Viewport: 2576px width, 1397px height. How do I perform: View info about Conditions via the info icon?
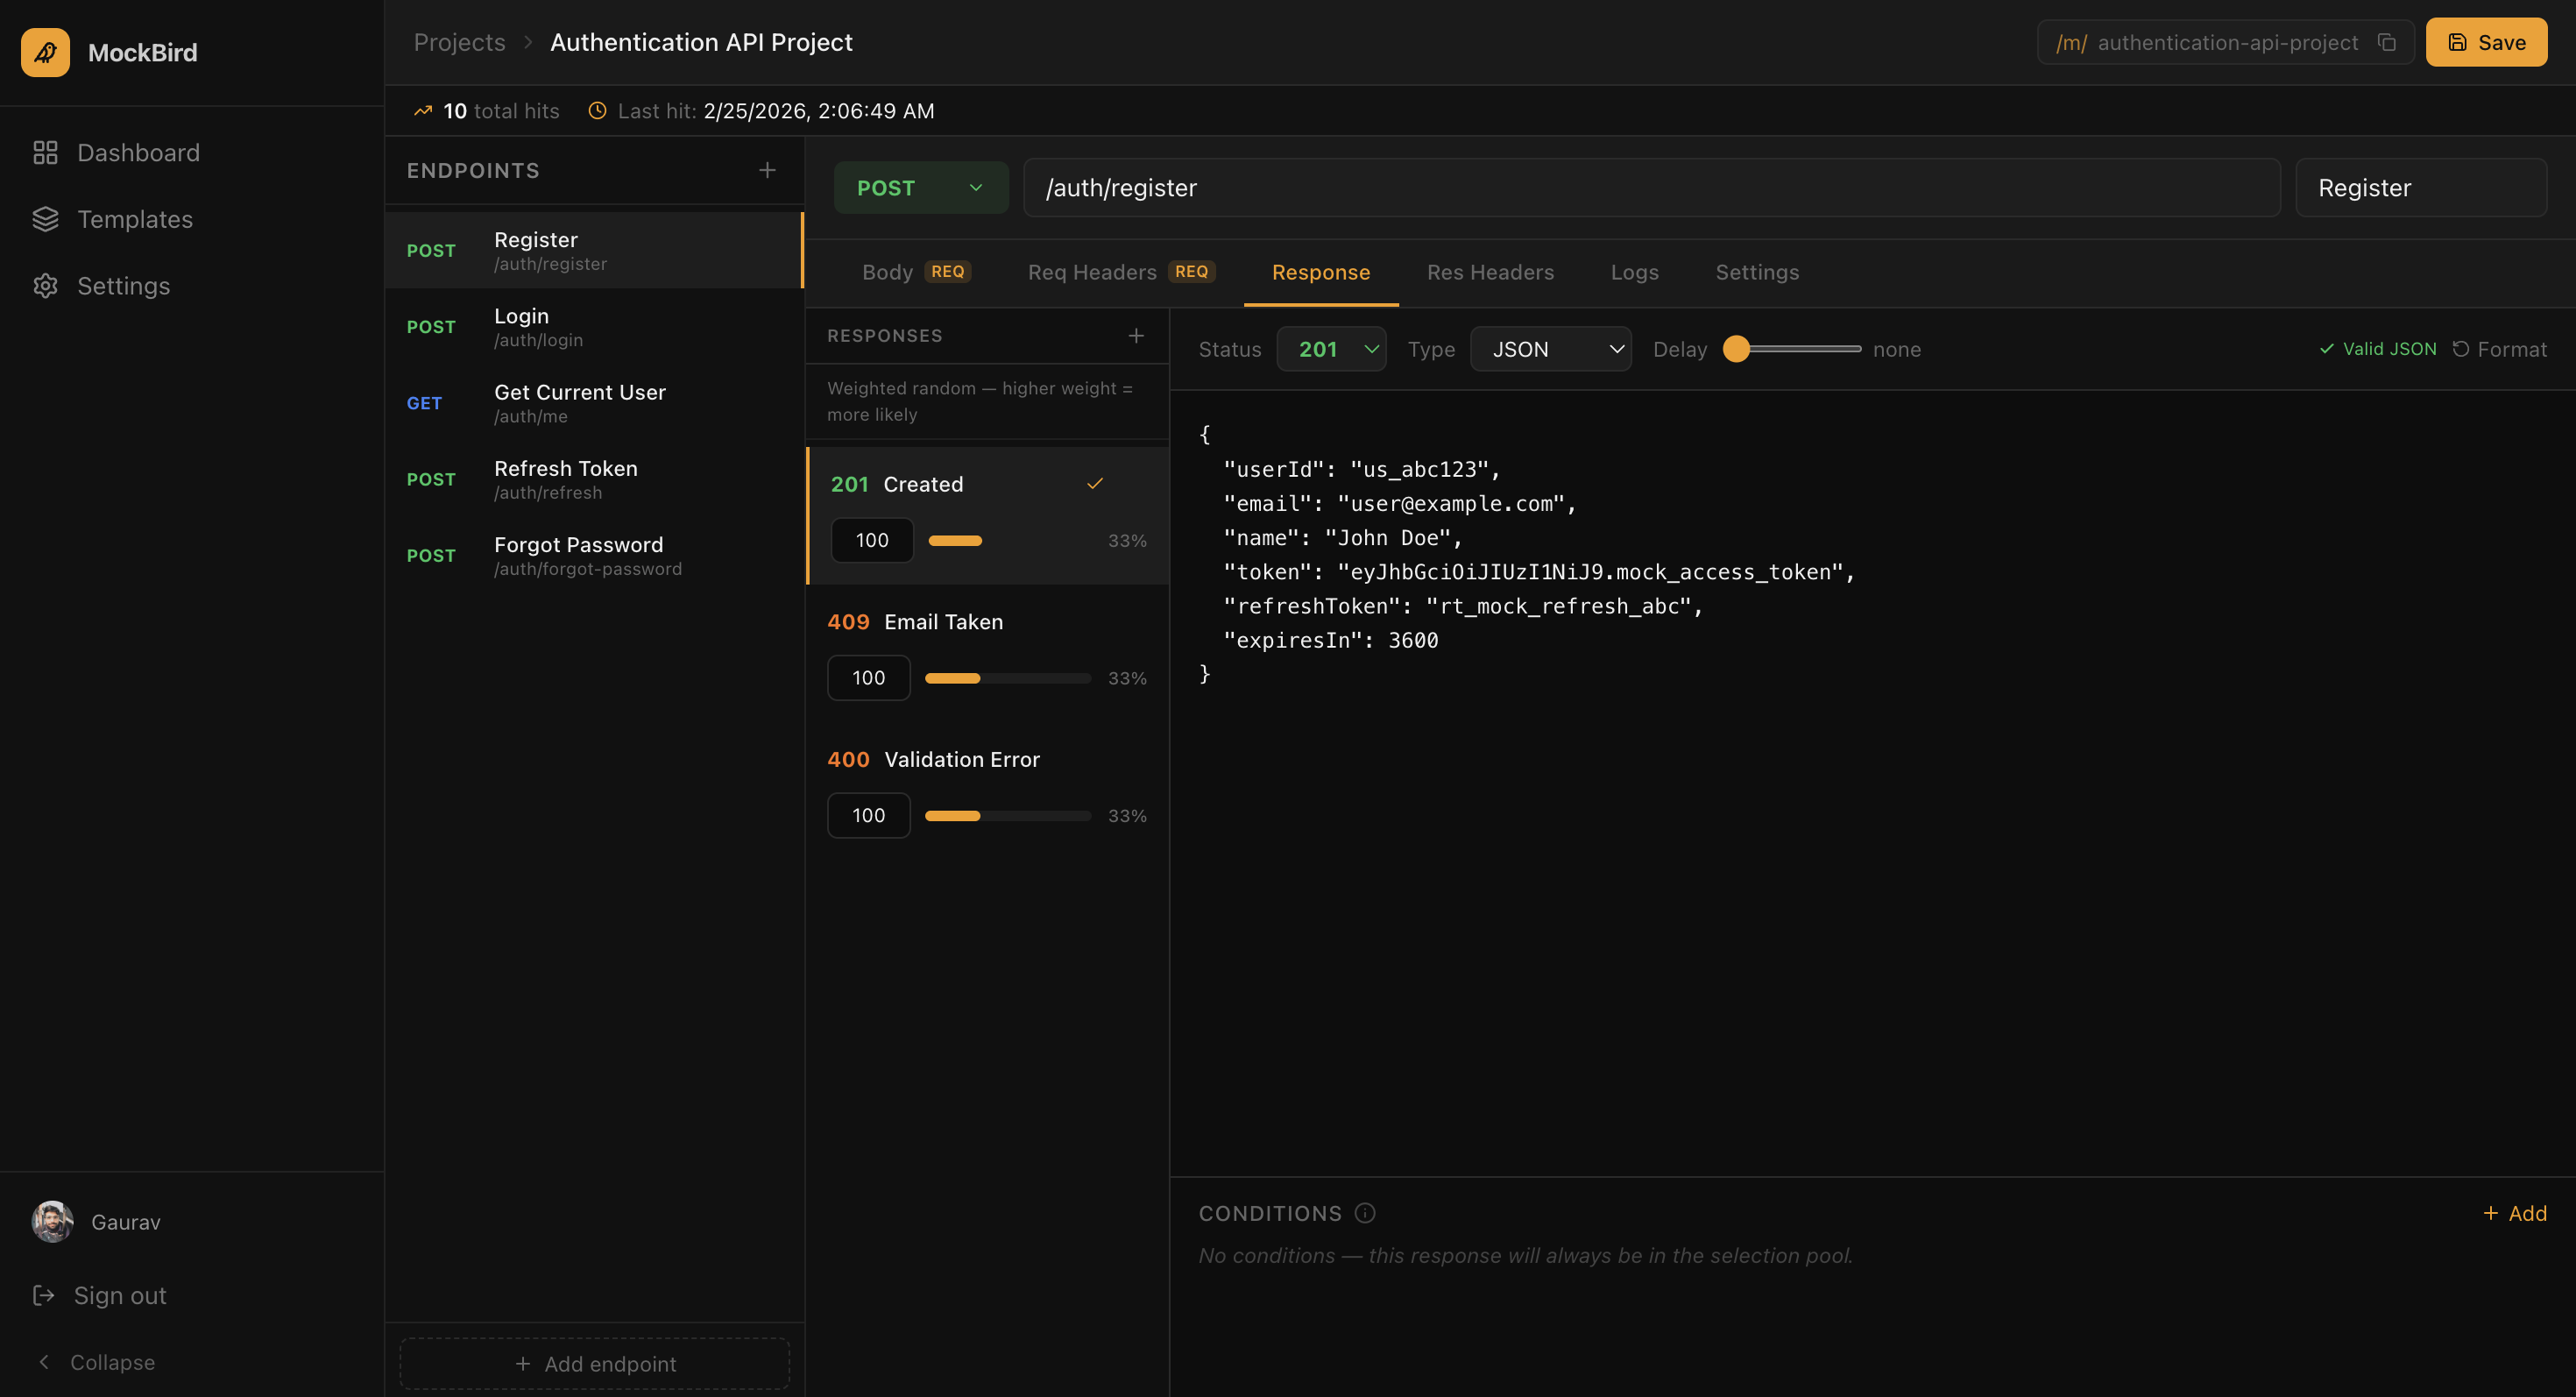(1365, 1213)
